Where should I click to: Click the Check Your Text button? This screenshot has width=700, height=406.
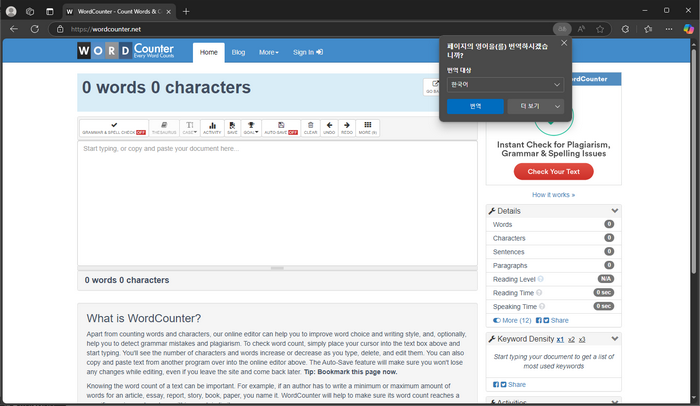pos(554,172)
